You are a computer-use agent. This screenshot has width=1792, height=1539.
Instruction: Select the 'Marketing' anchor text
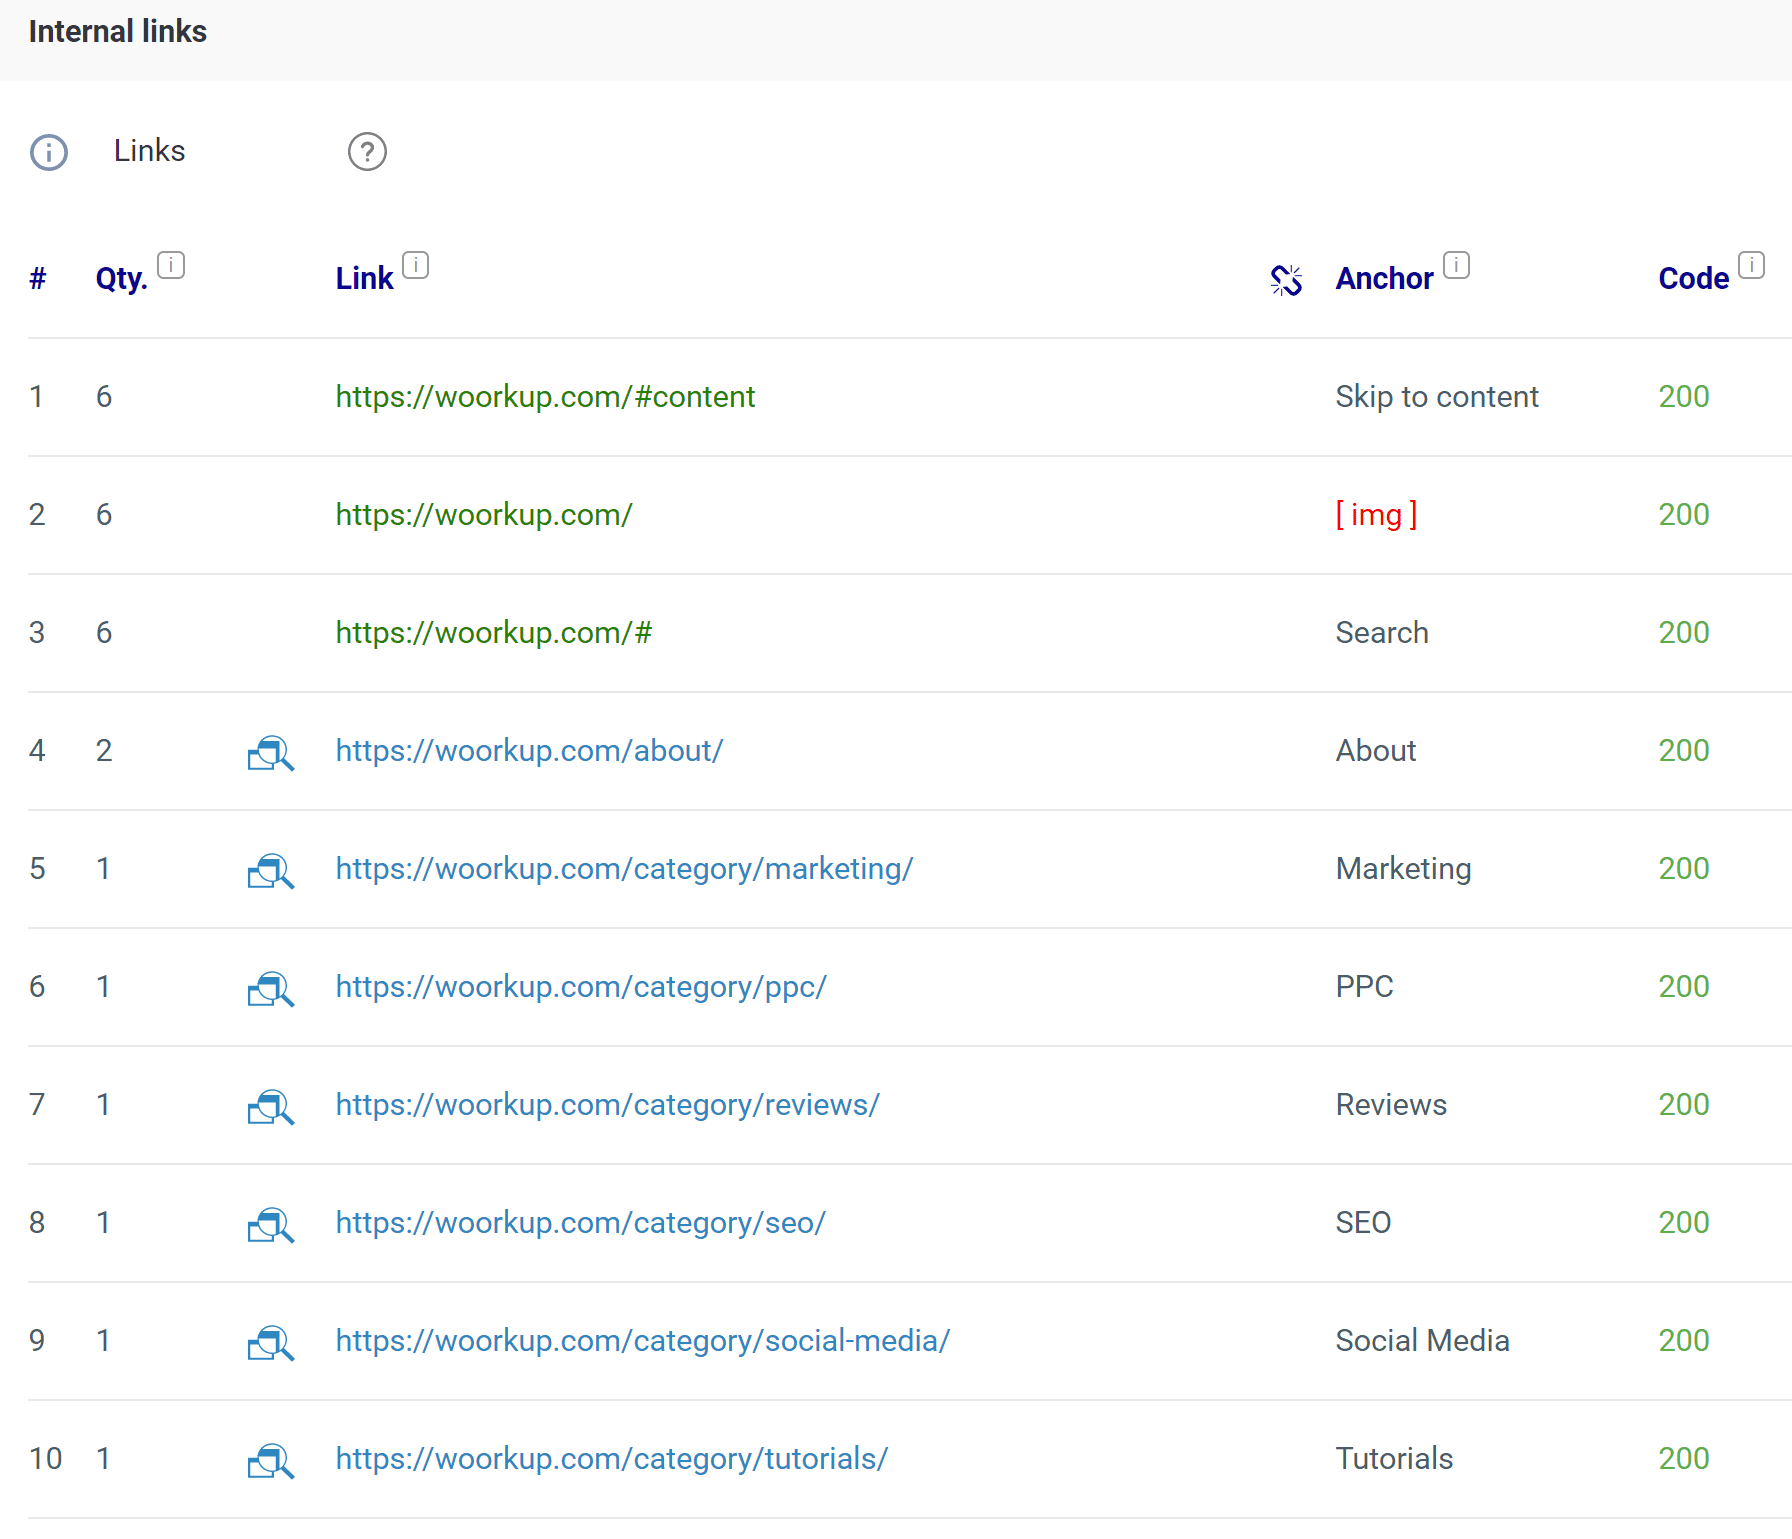1403,869
